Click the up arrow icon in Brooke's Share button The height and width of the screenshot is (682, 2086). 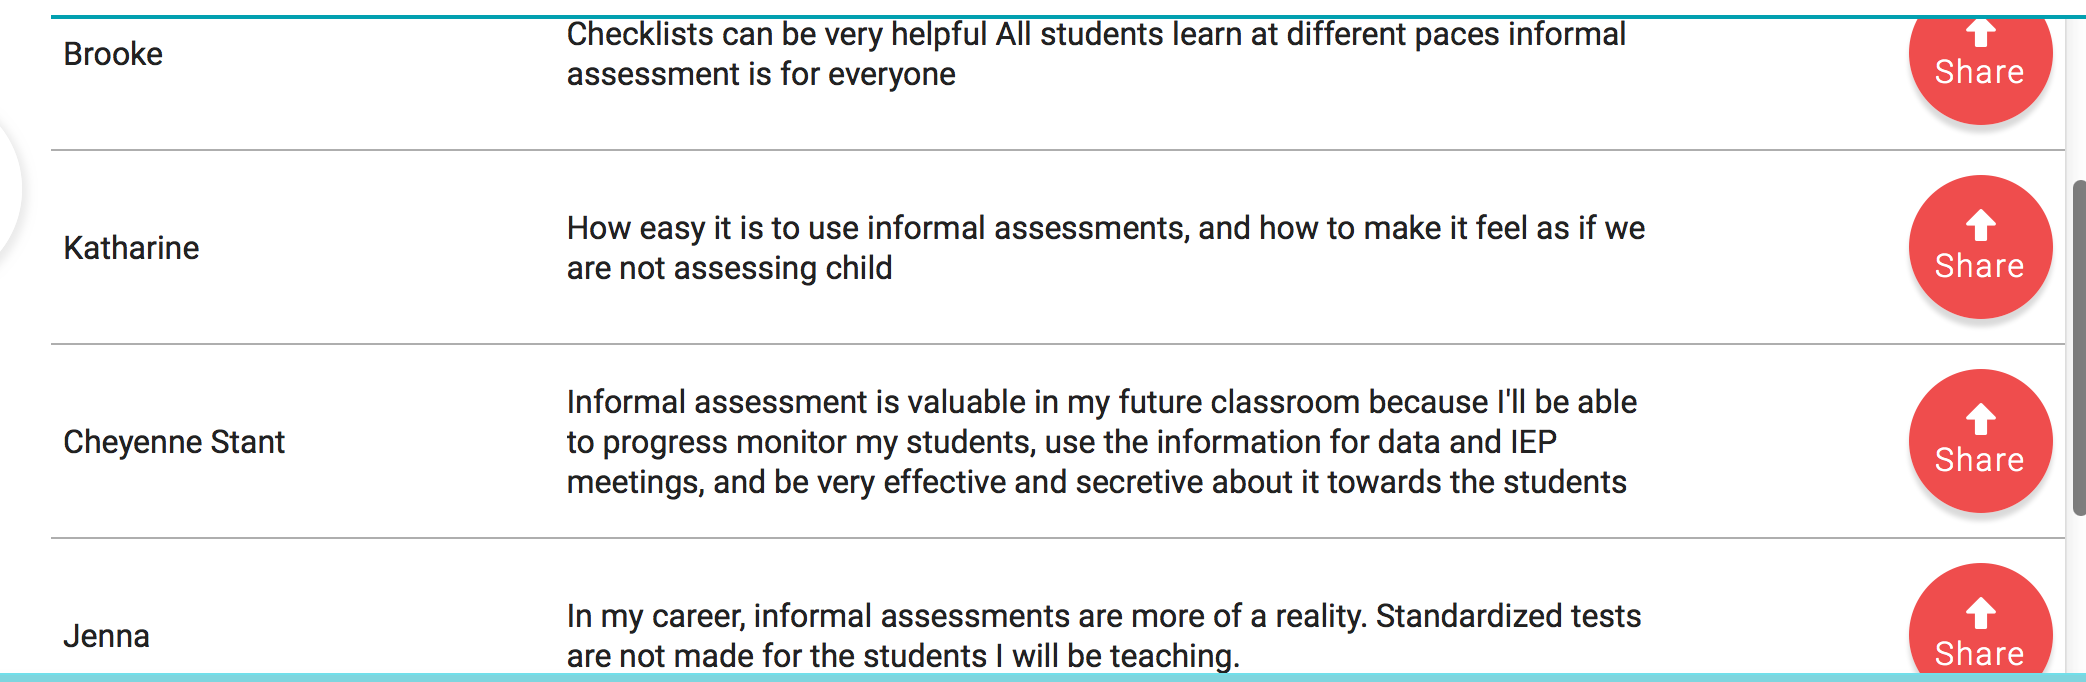pyautogui.click(x=1980, y=34)
